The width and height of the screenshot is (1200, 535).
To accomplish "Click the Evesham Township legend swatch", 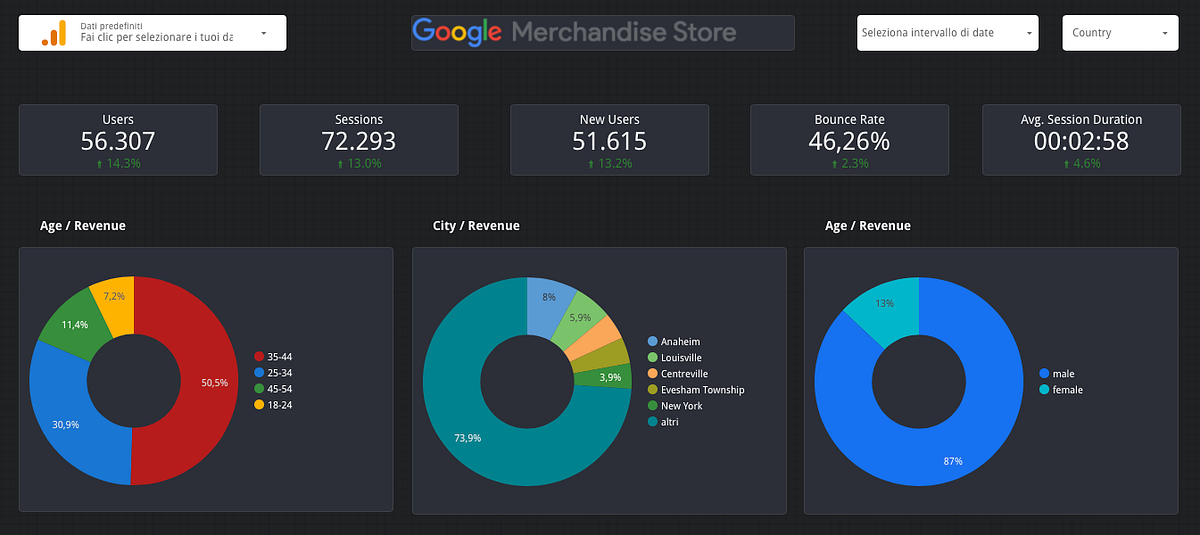I will [x=653, y=390].
